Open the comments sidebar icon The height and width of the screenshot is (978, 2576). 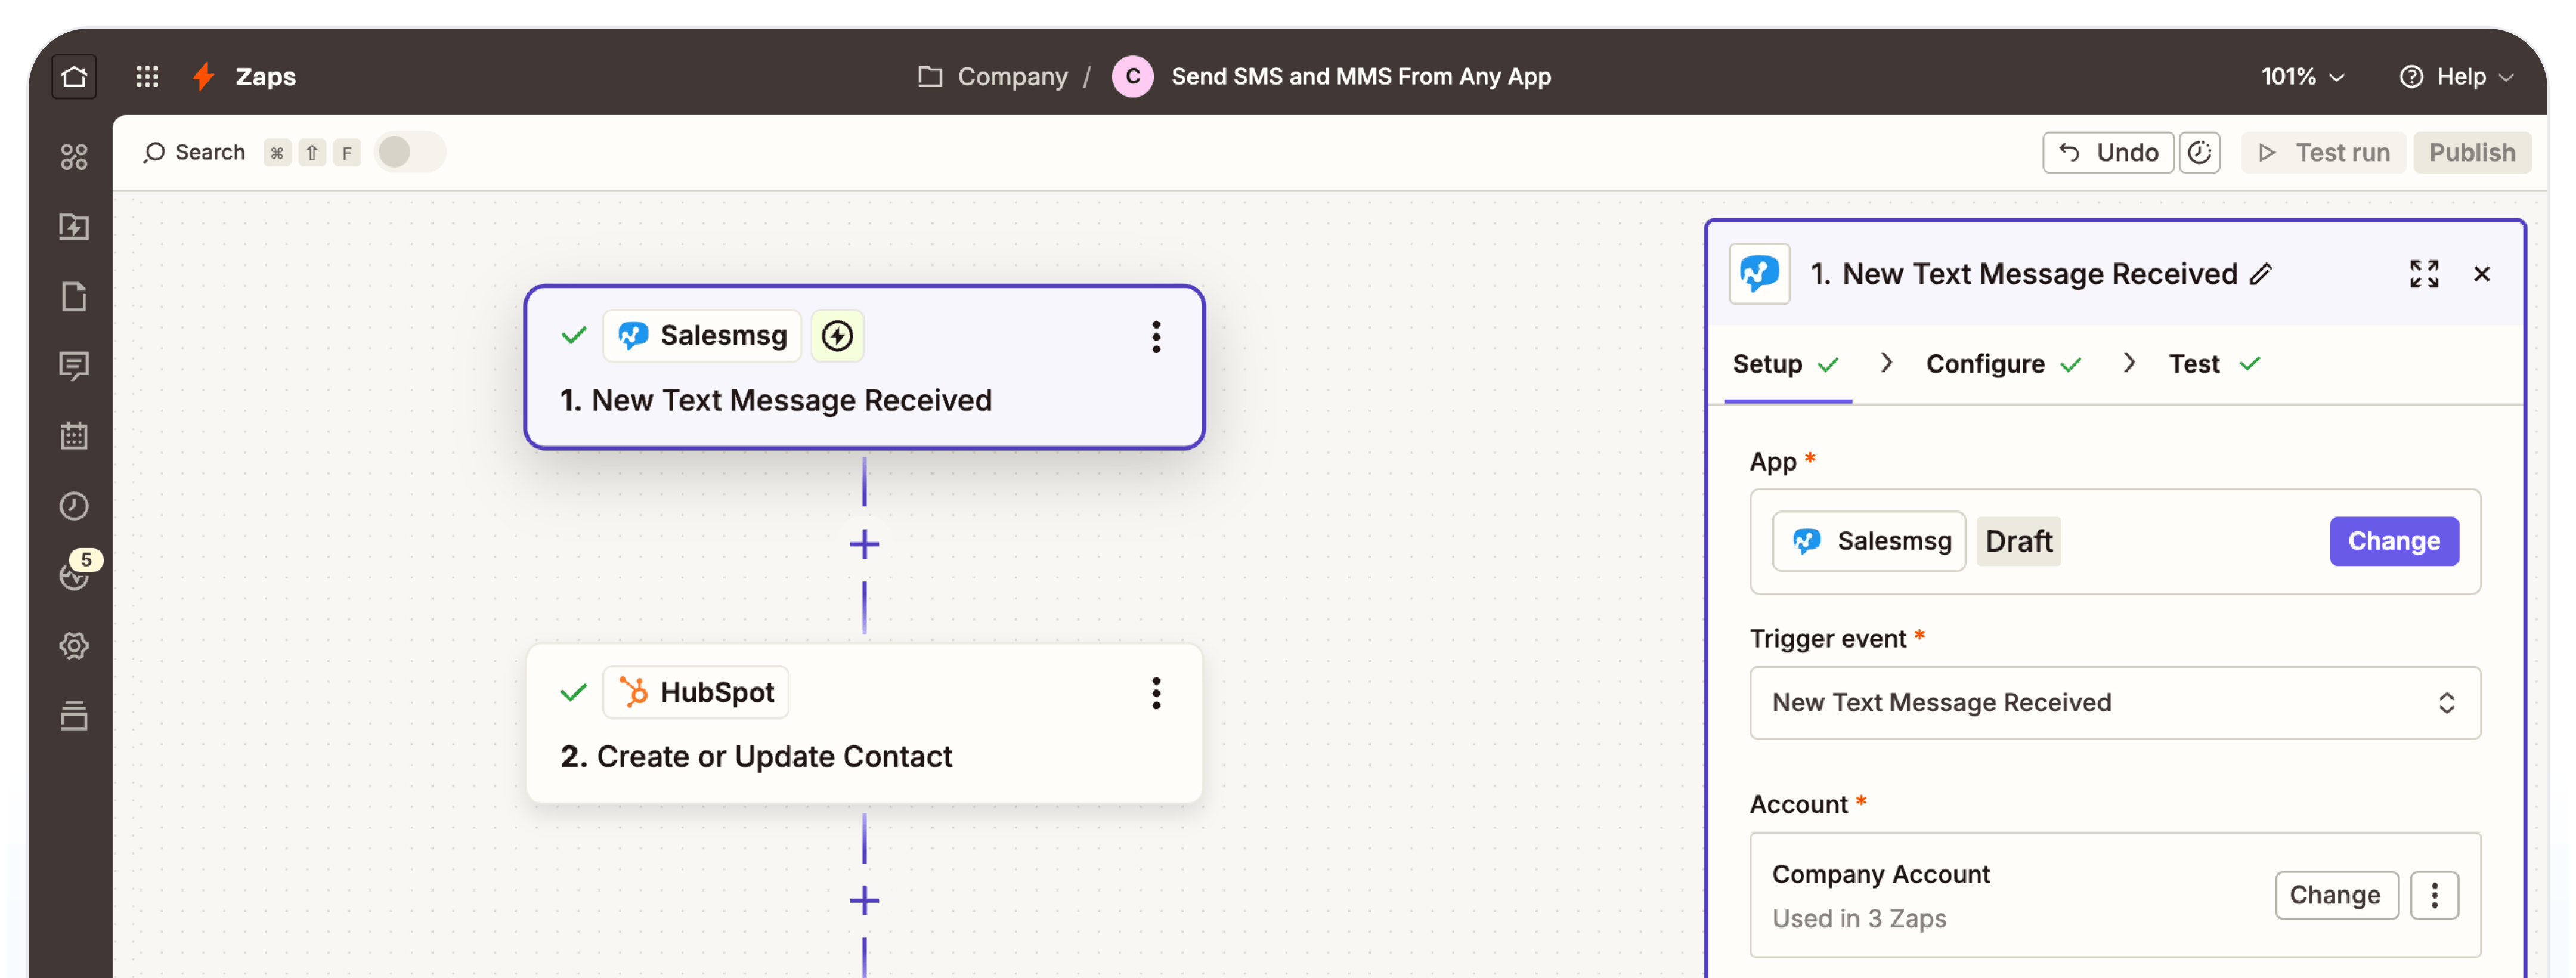click(74, 366)
